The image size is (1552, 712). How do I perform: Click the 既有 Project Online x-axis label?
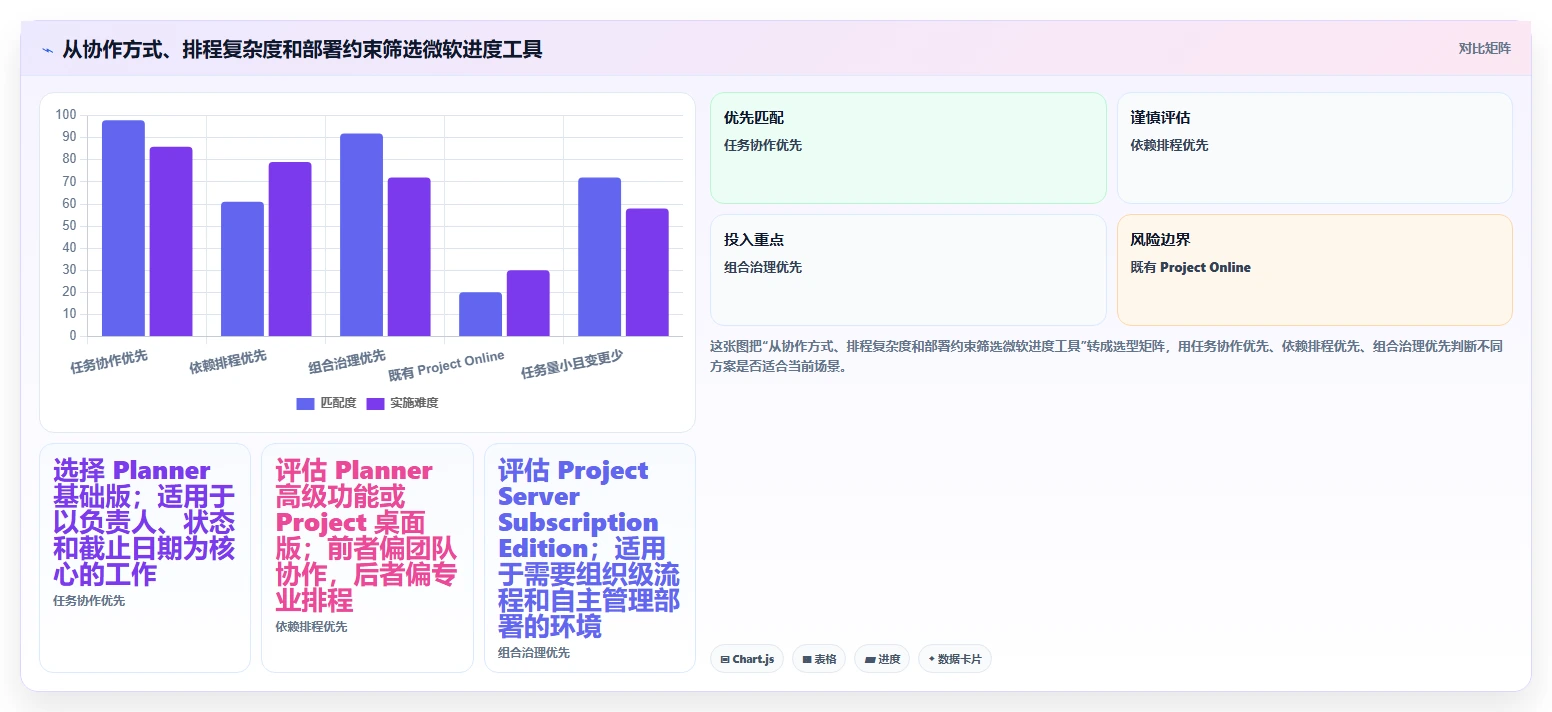446,366
